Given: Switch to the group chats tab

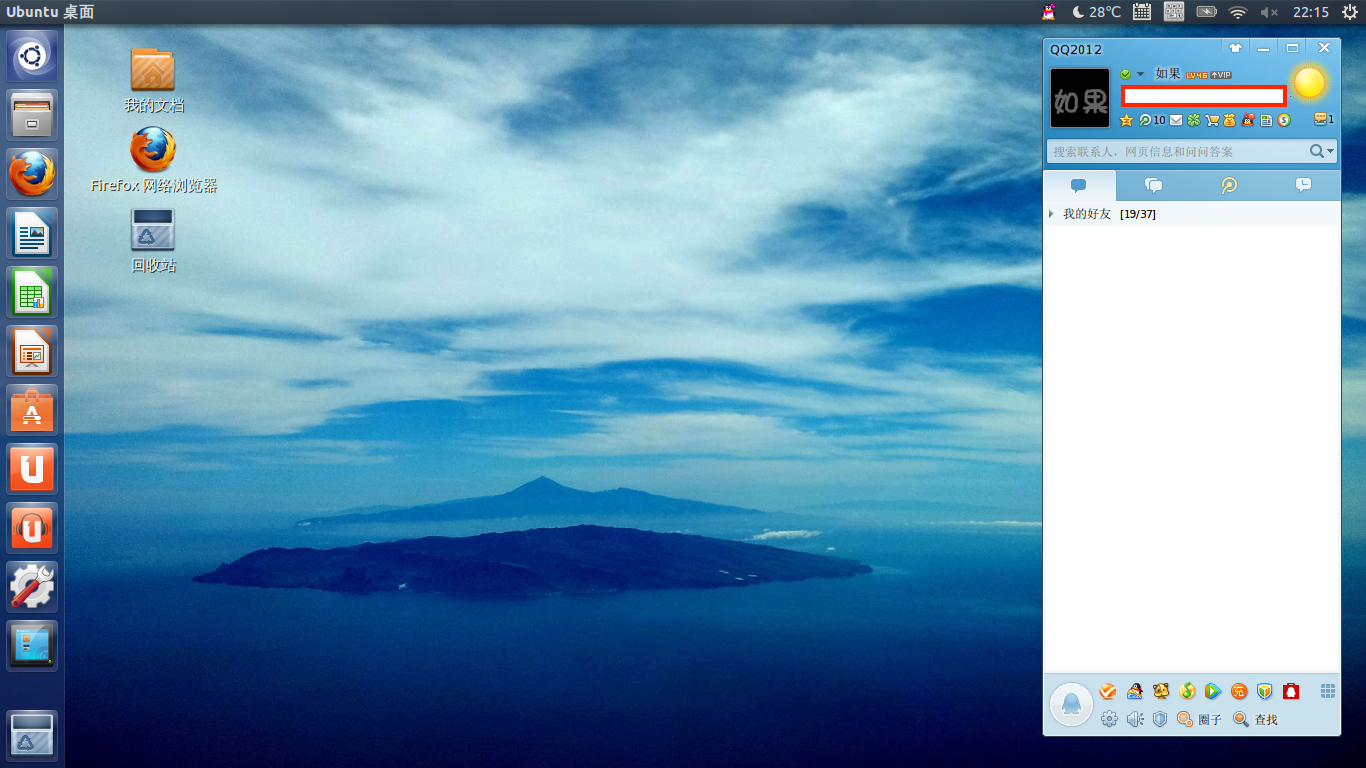Looking at the screenshot, I should (1153, 185).
